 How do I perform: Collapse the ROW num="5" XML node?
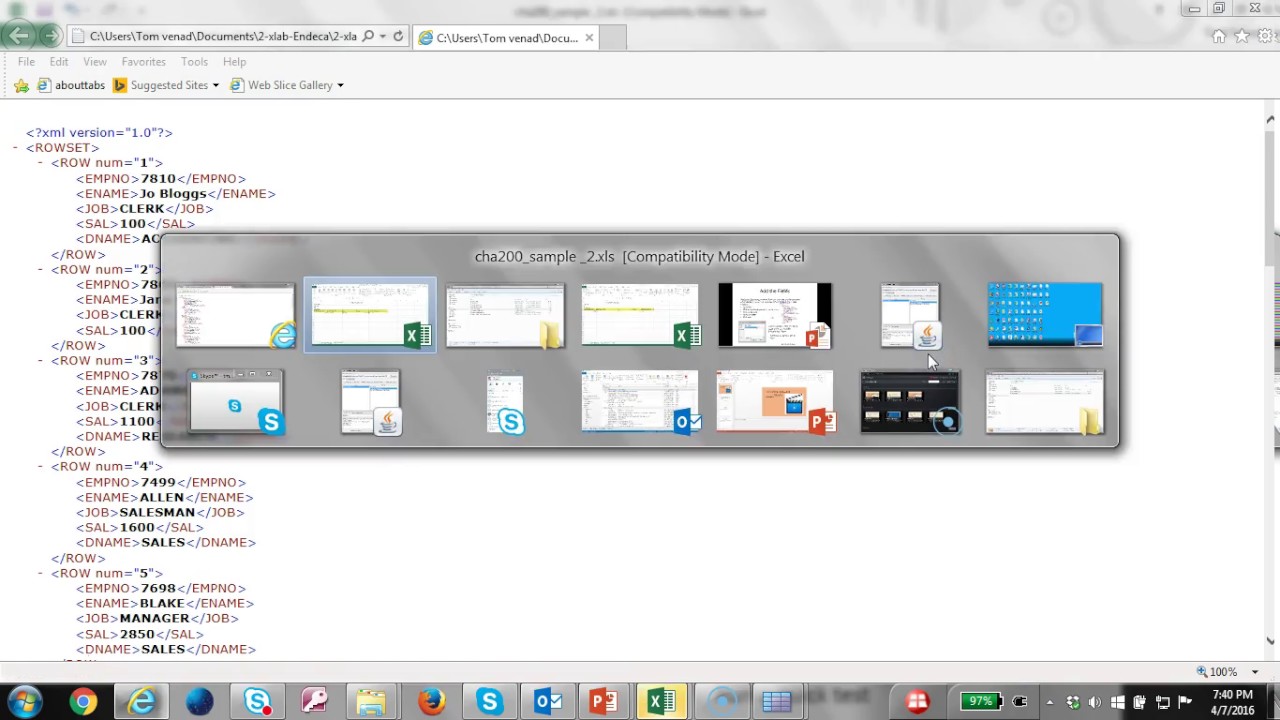[x=41, y=574]
